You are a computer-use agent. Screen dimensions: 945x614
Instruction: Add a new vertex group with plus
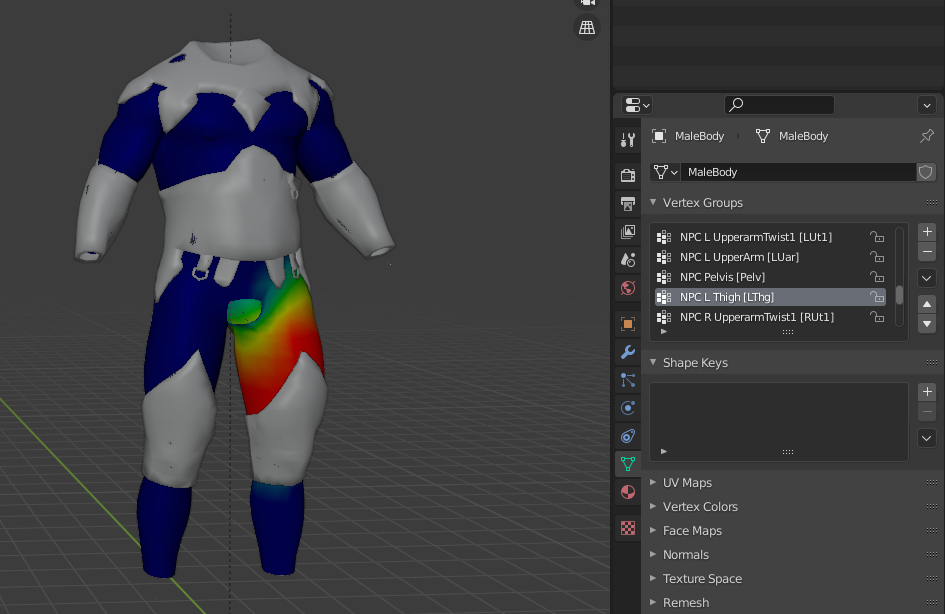point(927,231)
